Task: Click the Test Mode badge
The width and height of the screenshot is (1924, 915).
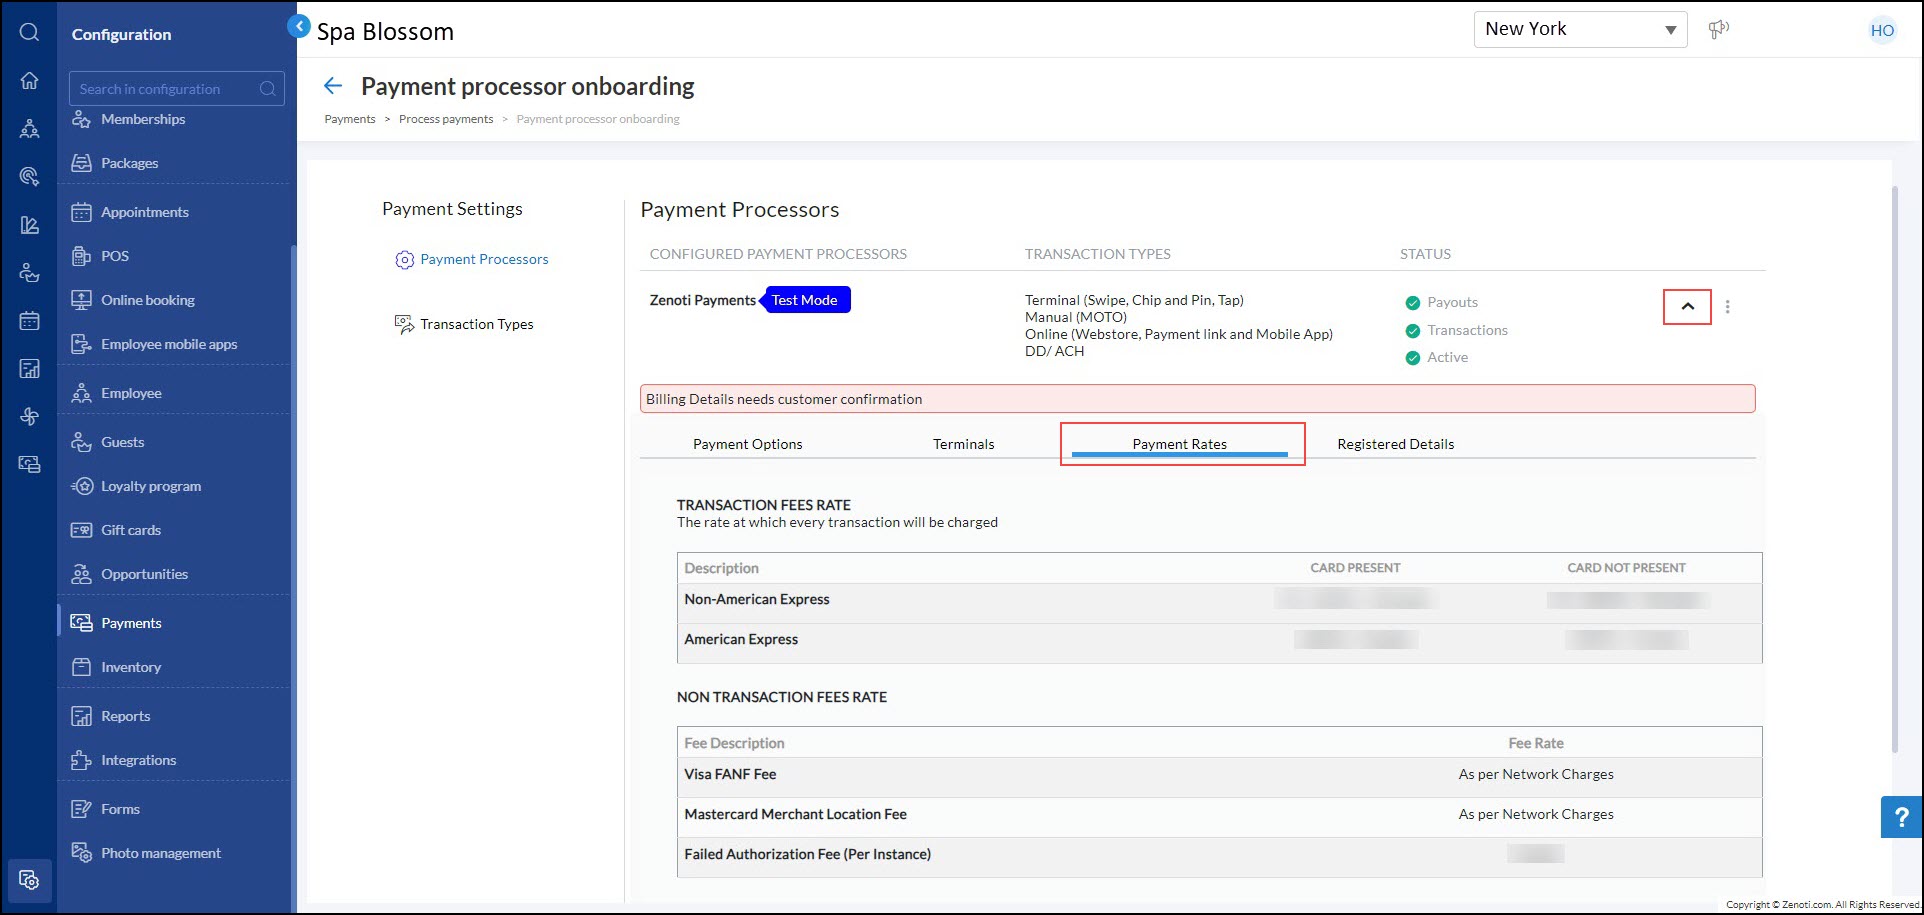Action: [806, 300]
